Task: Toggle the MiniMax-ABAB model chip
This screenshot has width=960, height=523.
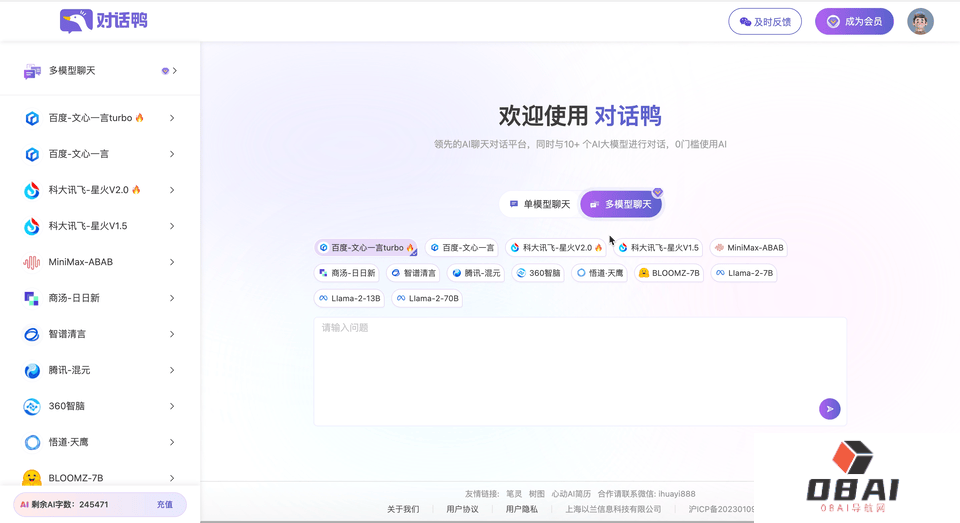Action: tap(749, 247)
